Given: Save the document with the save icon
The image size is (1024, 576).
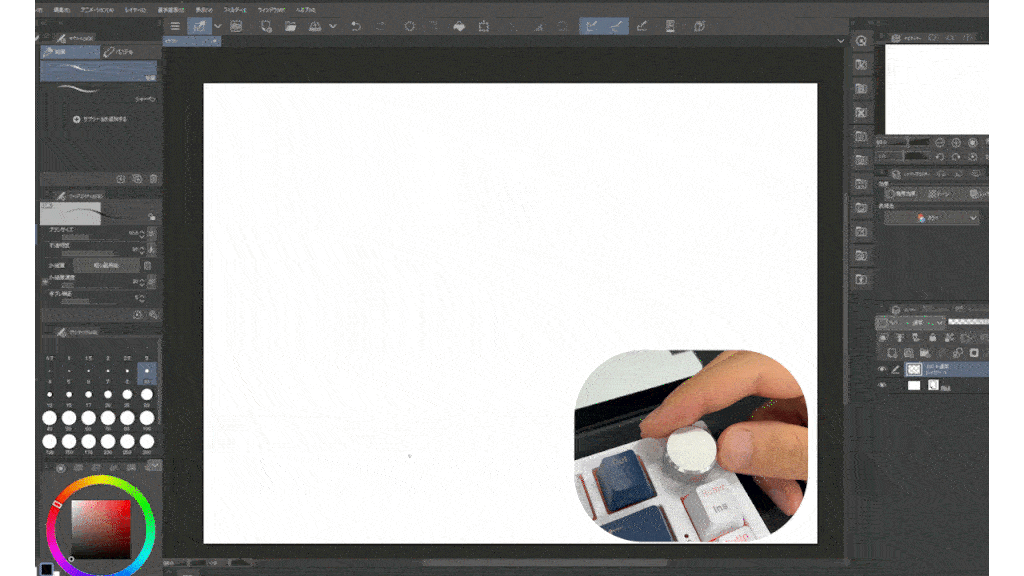Looking at the screenshot, I should pyautogui.click(x=315, y=26).
